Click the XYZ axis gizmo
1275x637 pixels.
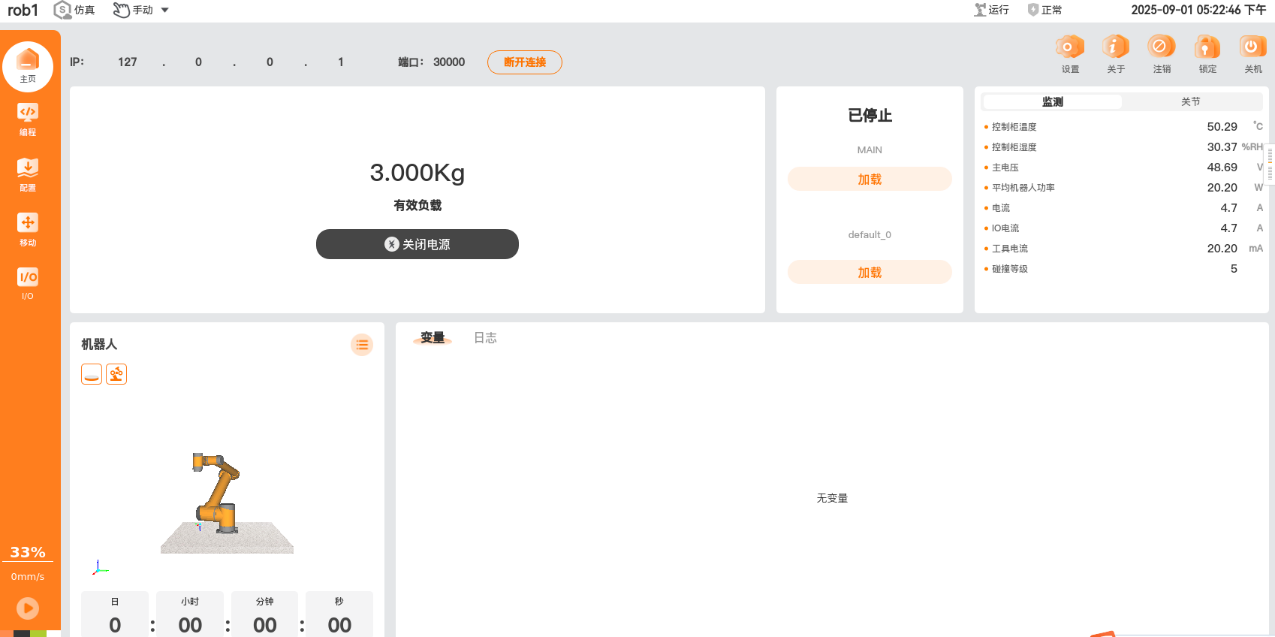pos(99,568)
